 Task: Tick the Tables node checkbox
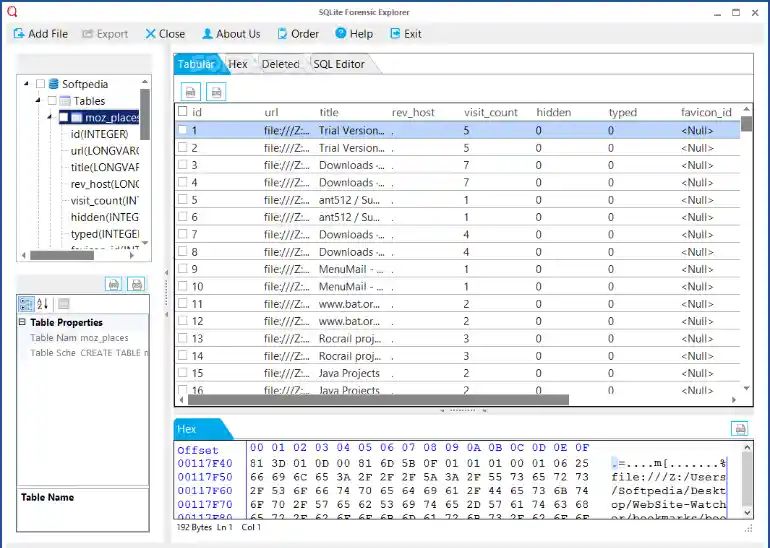coord(52,101)
